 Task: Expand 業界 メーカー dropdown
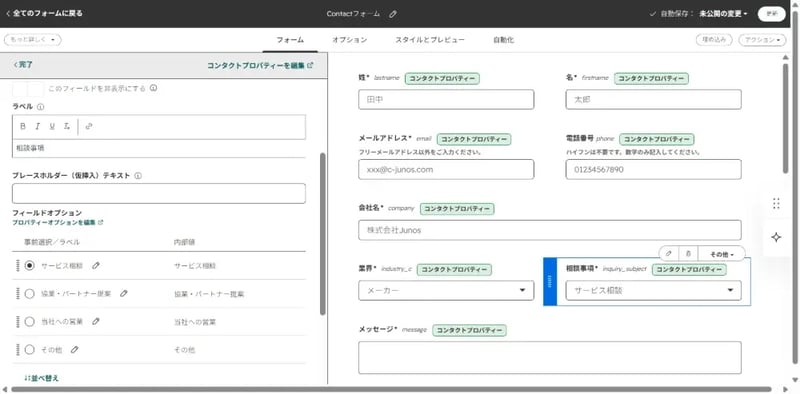coord(446,290)
